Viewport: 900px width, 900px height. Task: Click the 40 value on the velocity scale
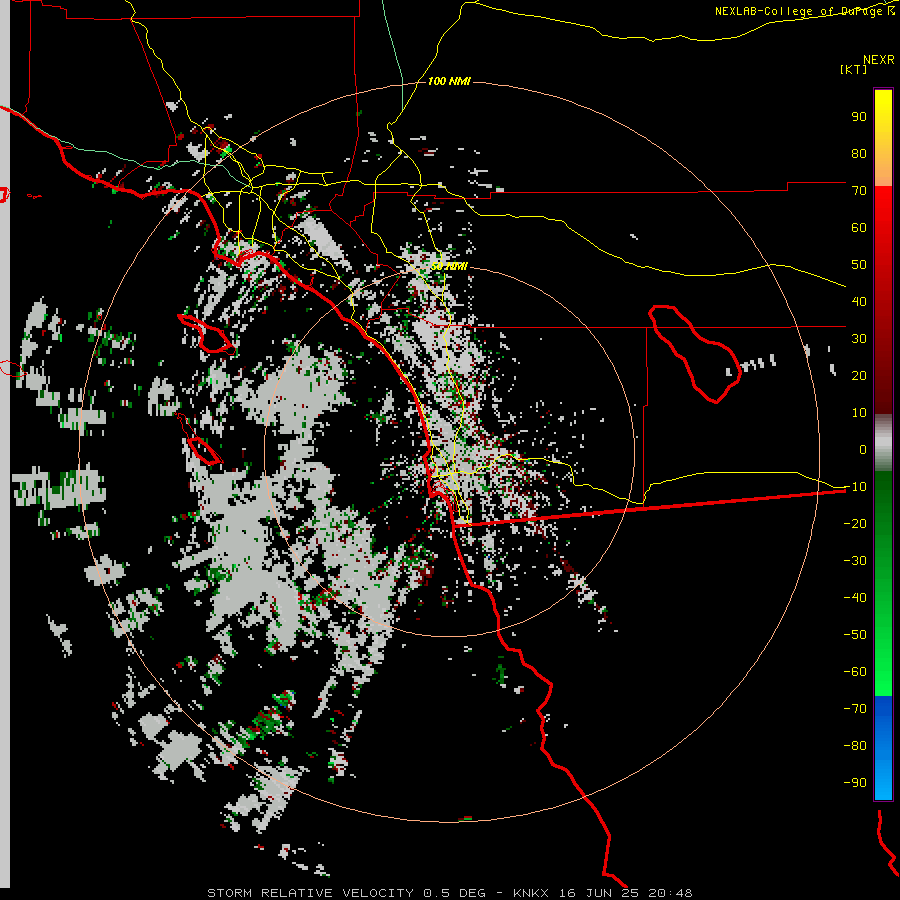coord(859,301)
